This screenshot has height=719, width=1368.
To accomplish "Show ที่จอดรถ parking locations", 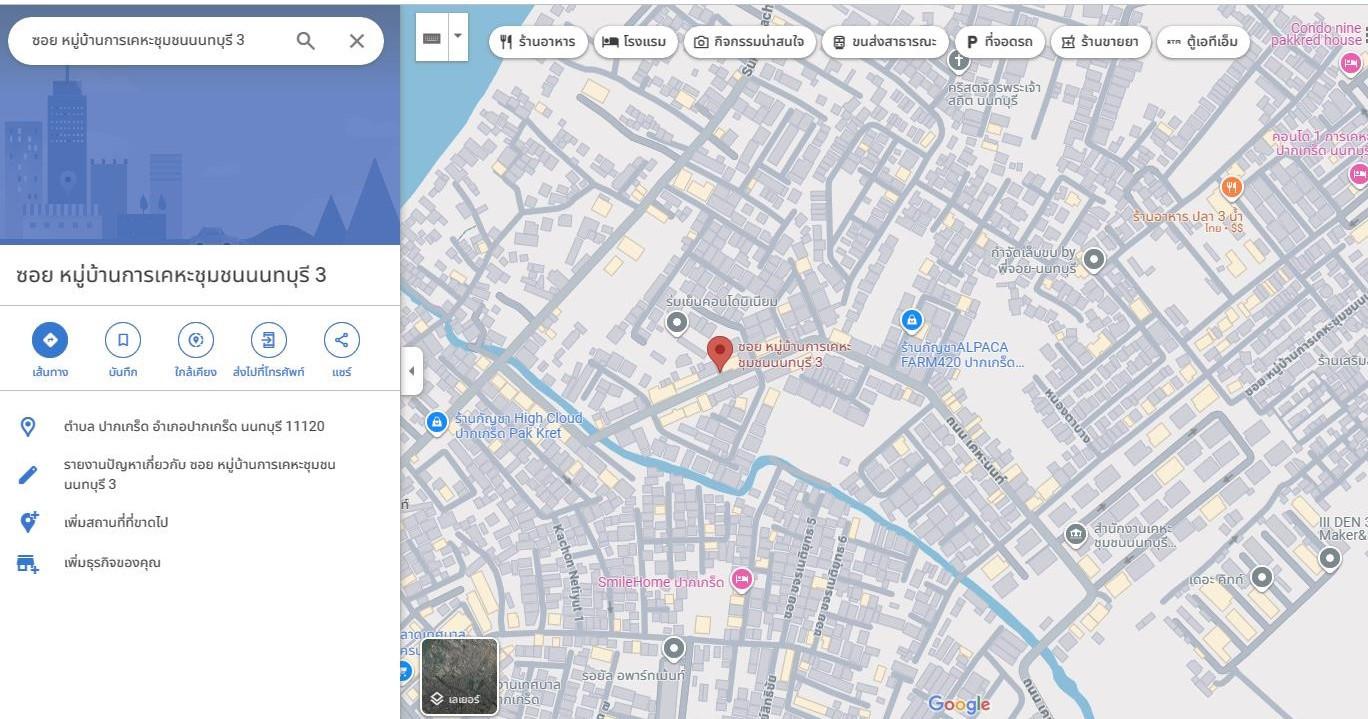I will pos(1000,42).
